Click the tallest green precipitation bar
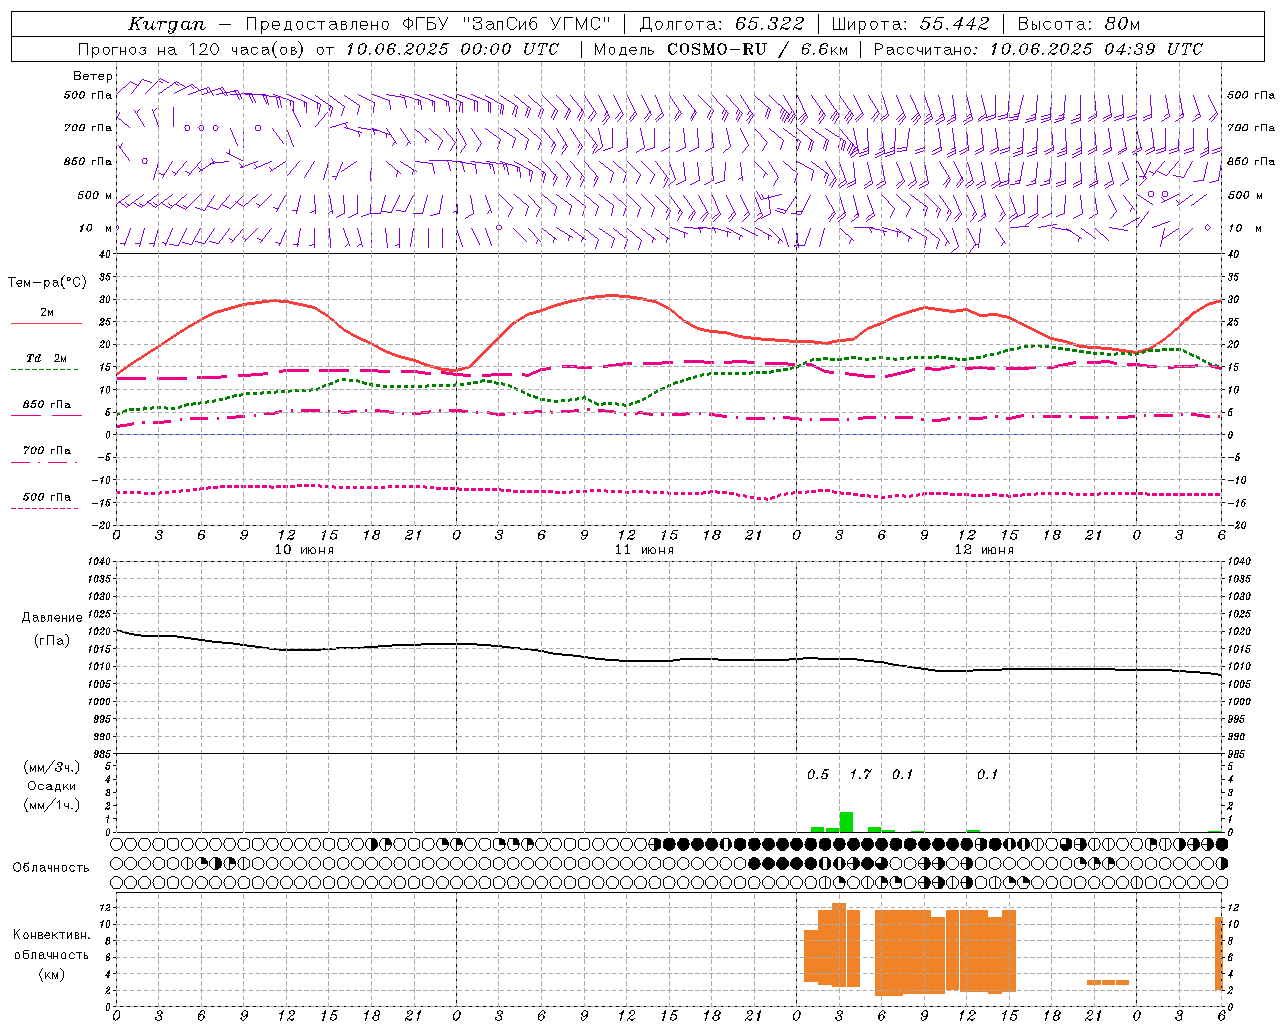The height and width of the screenshot is (1024, 1280). pyautogui.click(x=846, y=822)
